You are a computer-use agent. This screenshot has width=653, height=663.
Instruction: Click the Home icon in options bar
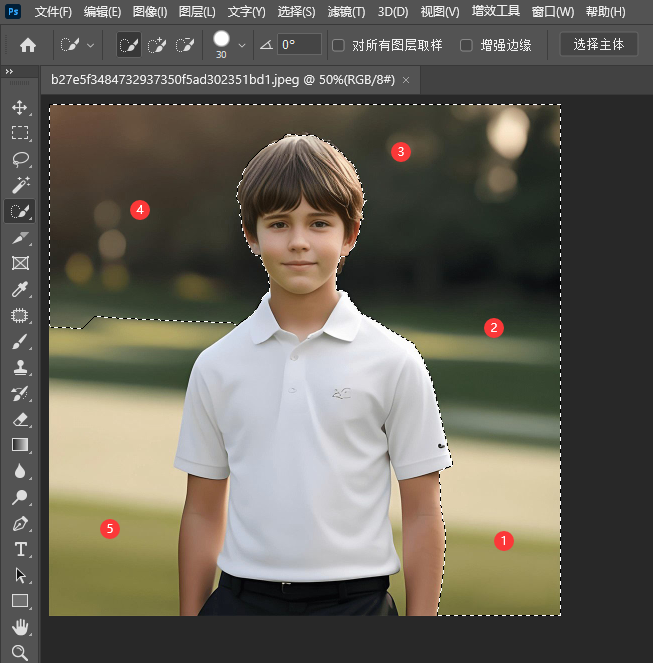[x=28, y=45]
